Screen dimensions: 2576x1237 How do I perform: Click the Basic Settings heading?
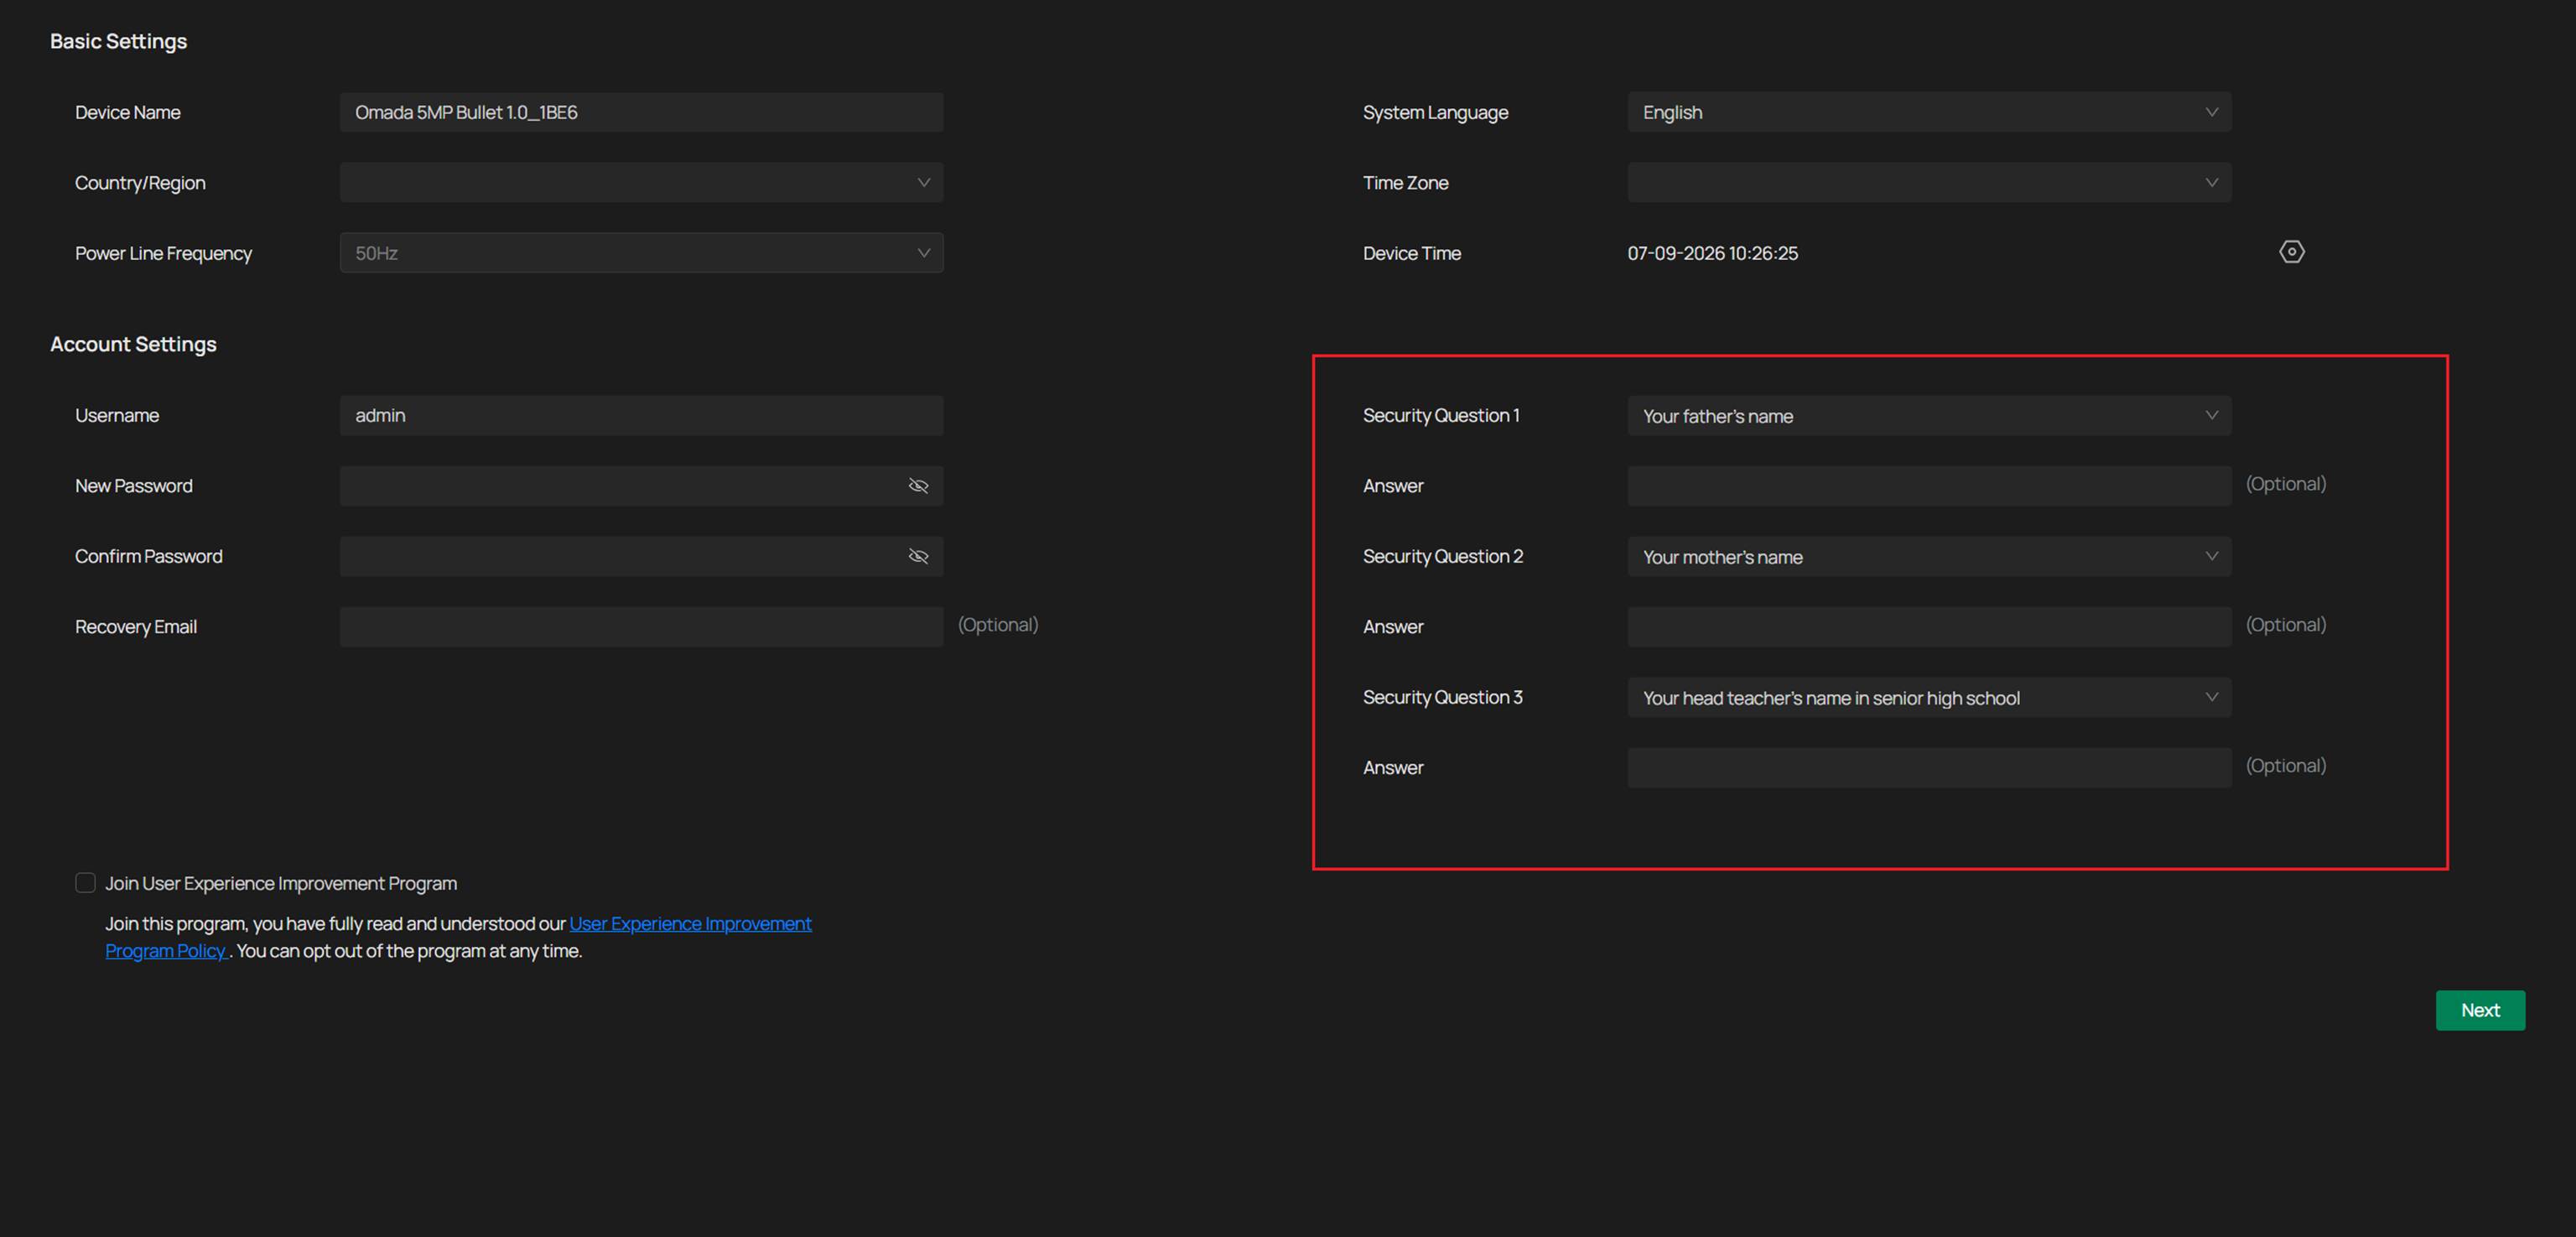tap(118, 41)
